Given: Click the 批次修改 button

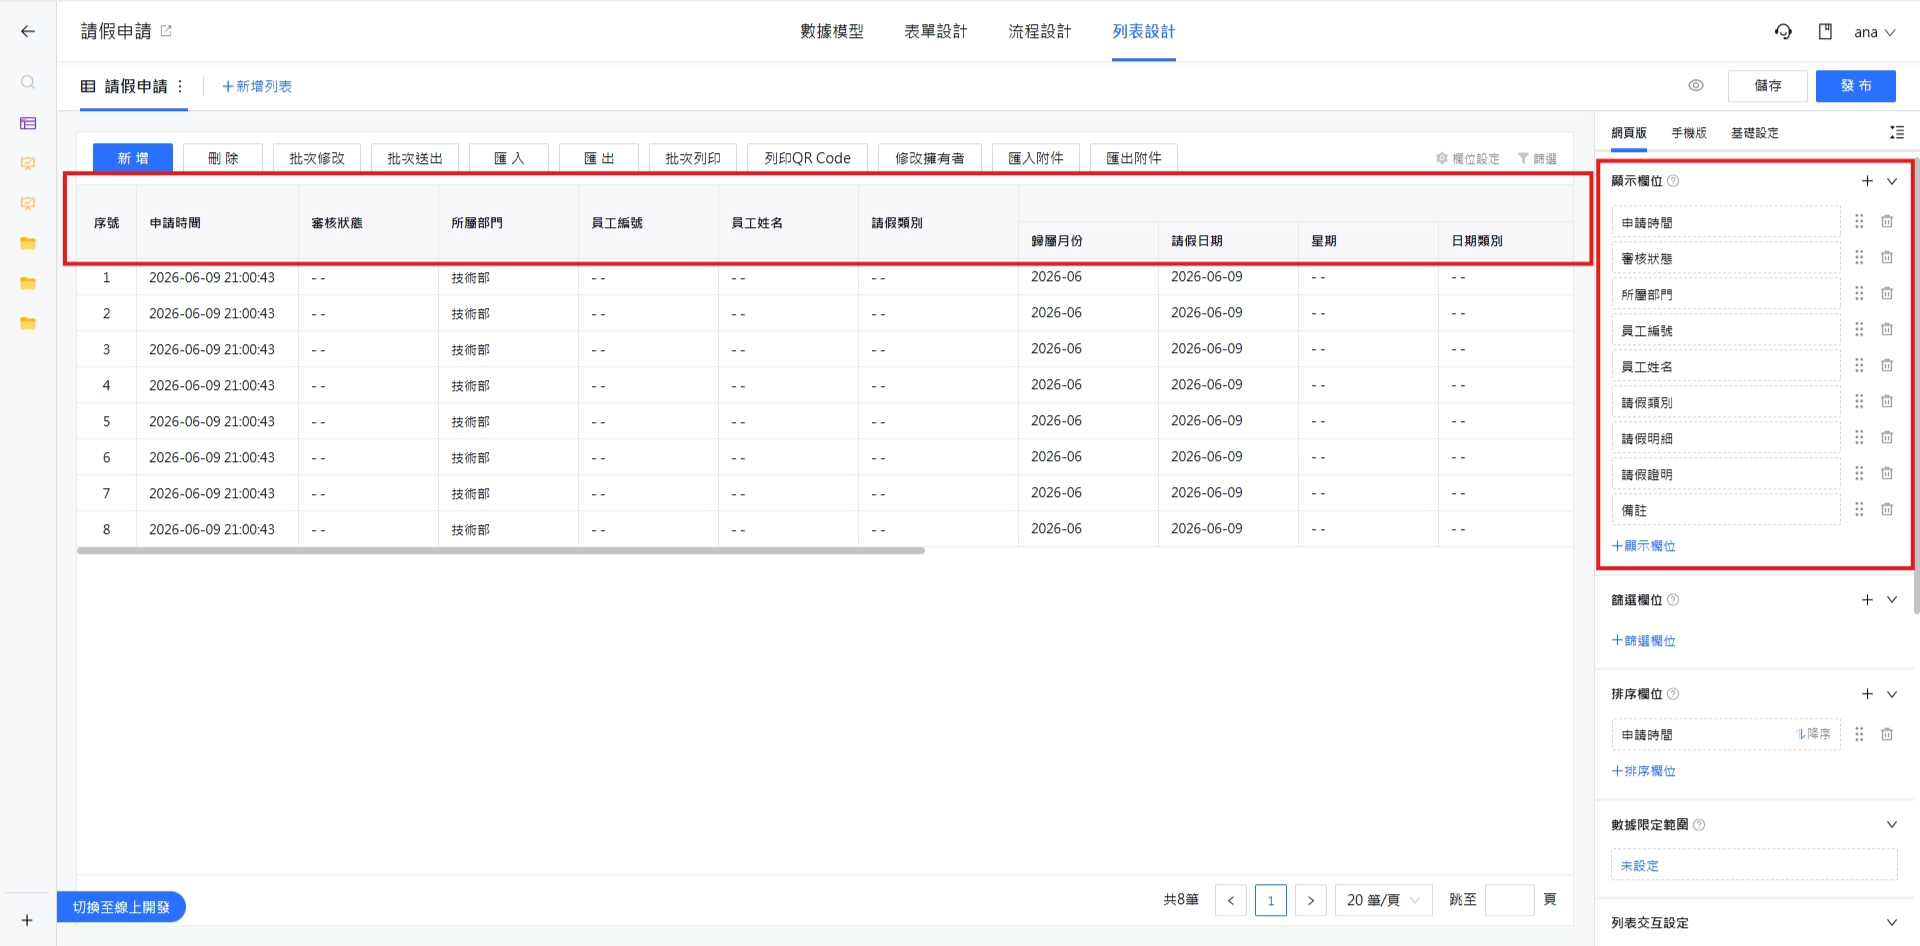Looking at the screenshot, I should pos(317,158).
